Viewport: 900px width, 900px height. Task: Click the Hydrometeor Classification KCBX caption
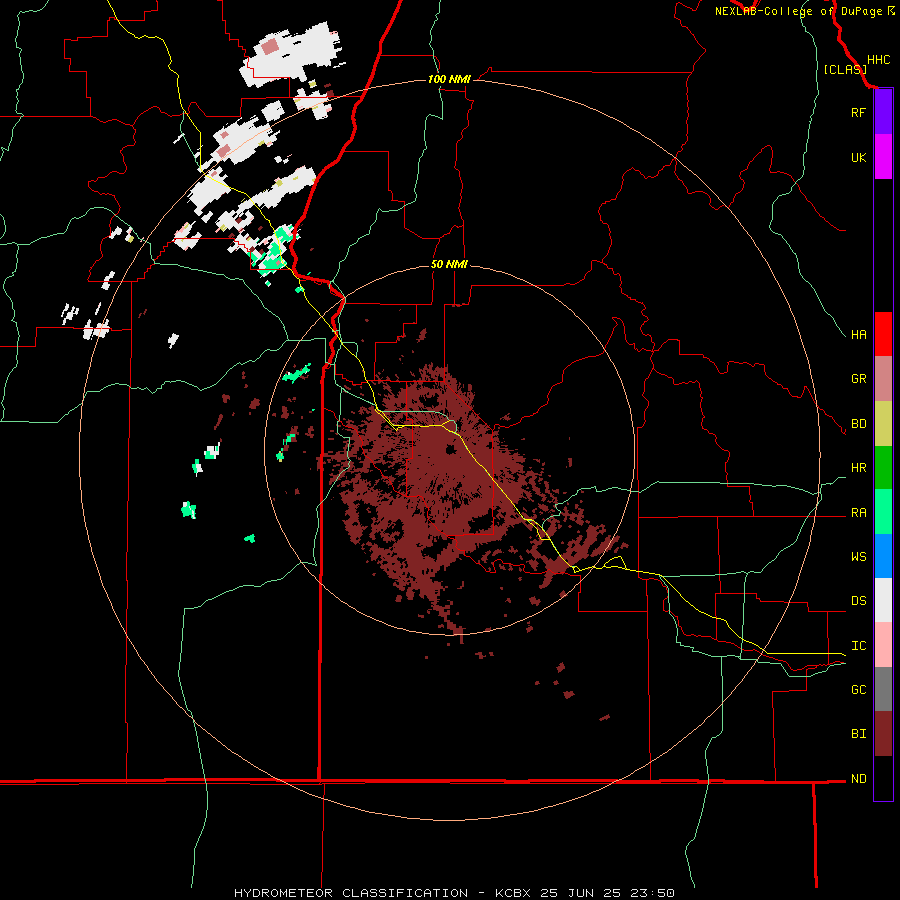pyautogui.click(x=454, y=893)
